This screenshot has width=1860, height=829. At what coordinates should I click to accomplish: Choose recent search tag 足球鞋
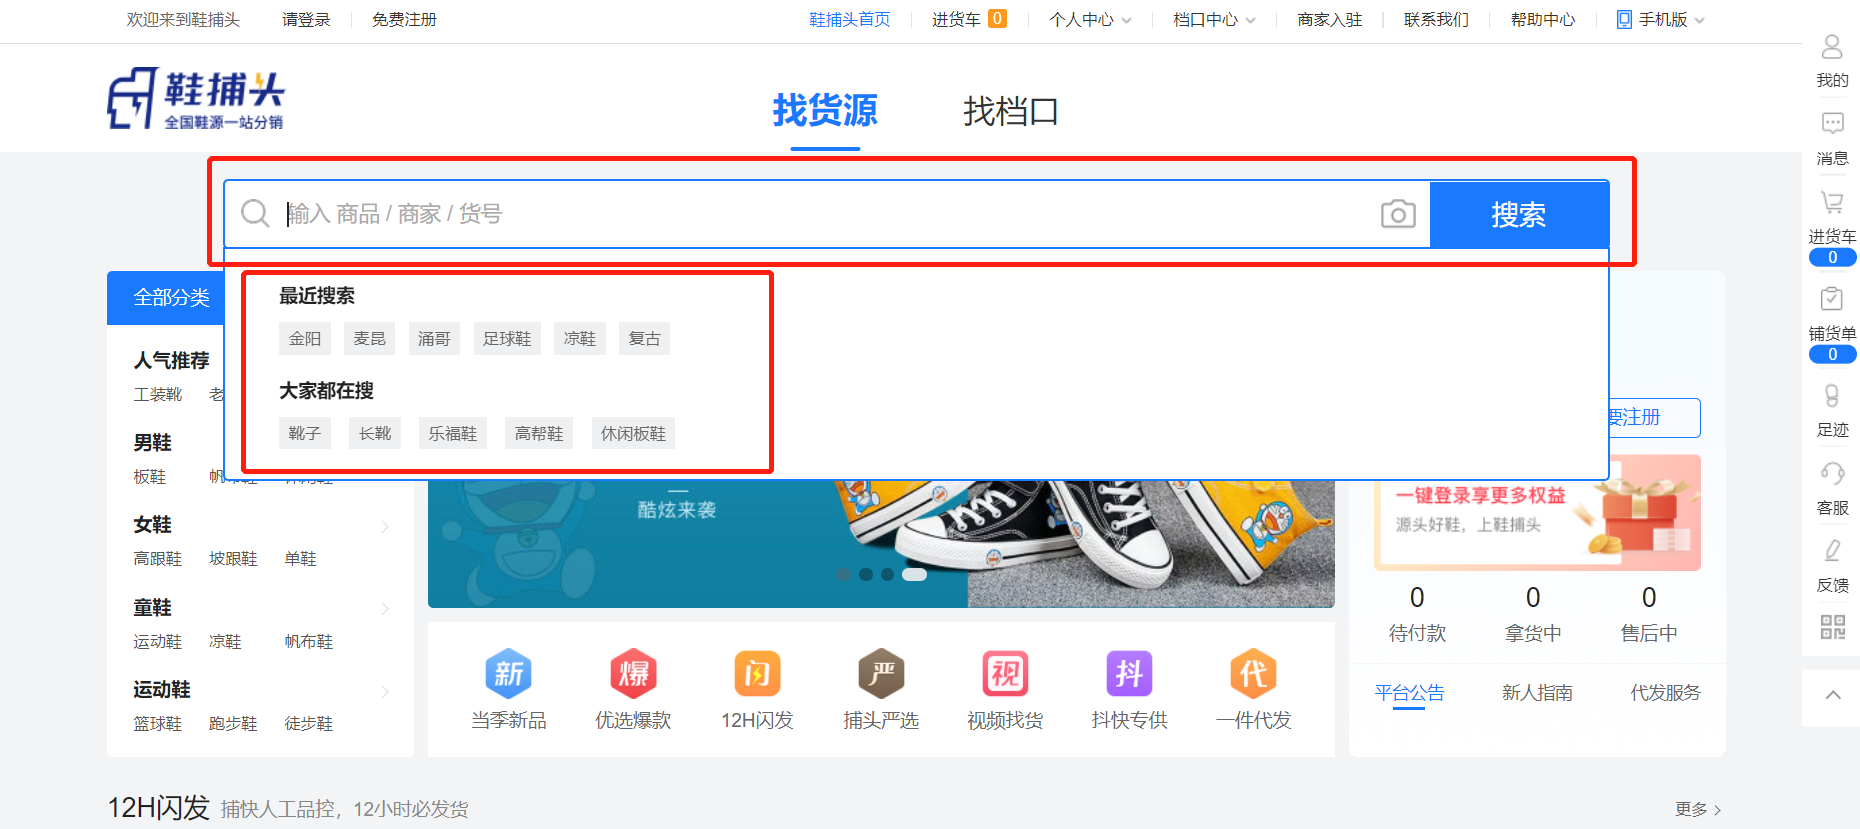pyautogui.click(x=507, y=339)
